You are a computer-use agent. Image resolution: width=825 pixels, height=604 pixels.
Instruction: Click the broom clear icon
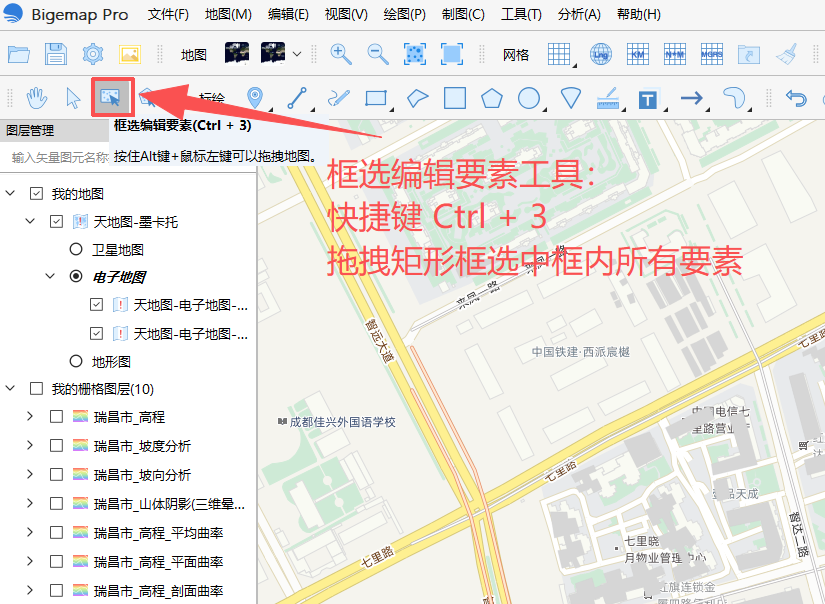click(x=787, y=54)
